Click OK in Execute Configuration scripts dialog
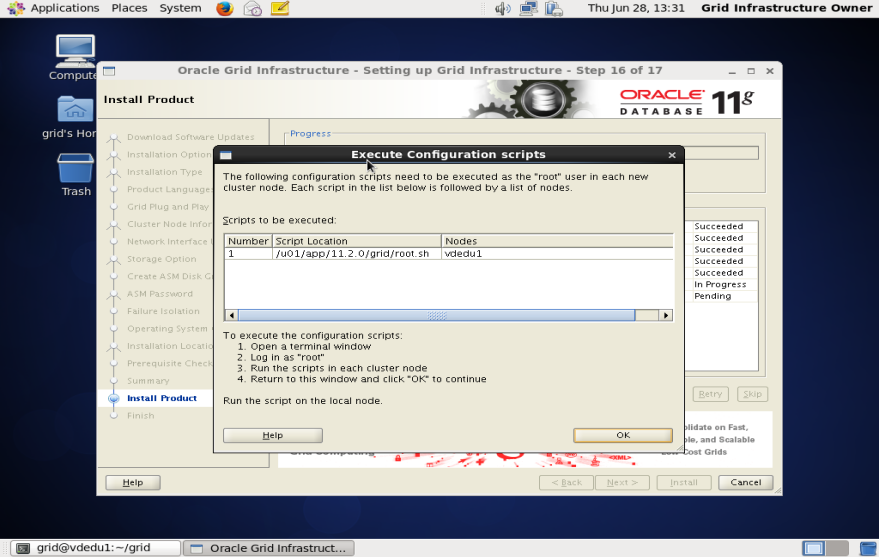Viewport: 879px width, 557px height. click(x=623, y=435)
